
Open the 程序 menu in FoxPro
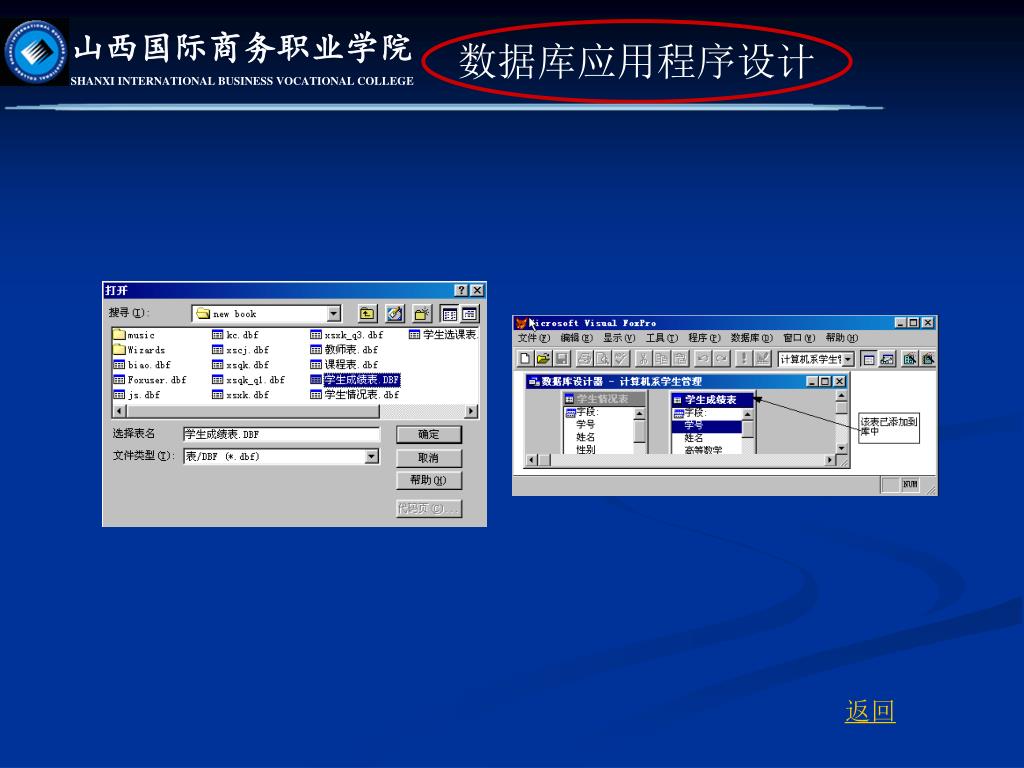tap(704, 338)
